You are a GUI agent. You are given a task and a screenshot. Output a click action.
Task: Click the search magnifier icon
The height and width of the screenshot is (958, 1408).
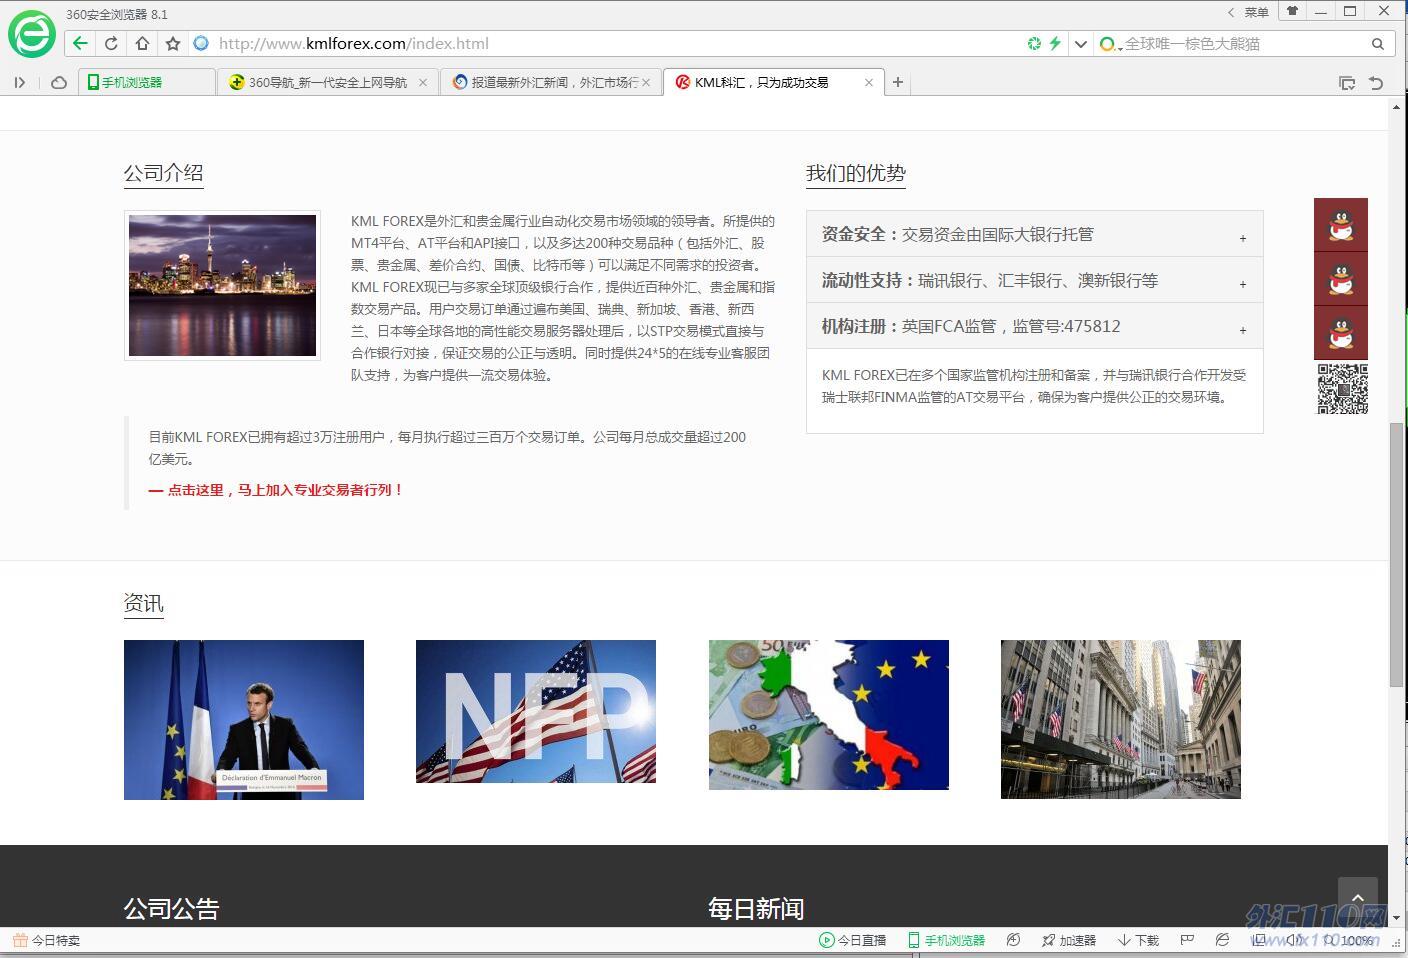[1377, 44]
